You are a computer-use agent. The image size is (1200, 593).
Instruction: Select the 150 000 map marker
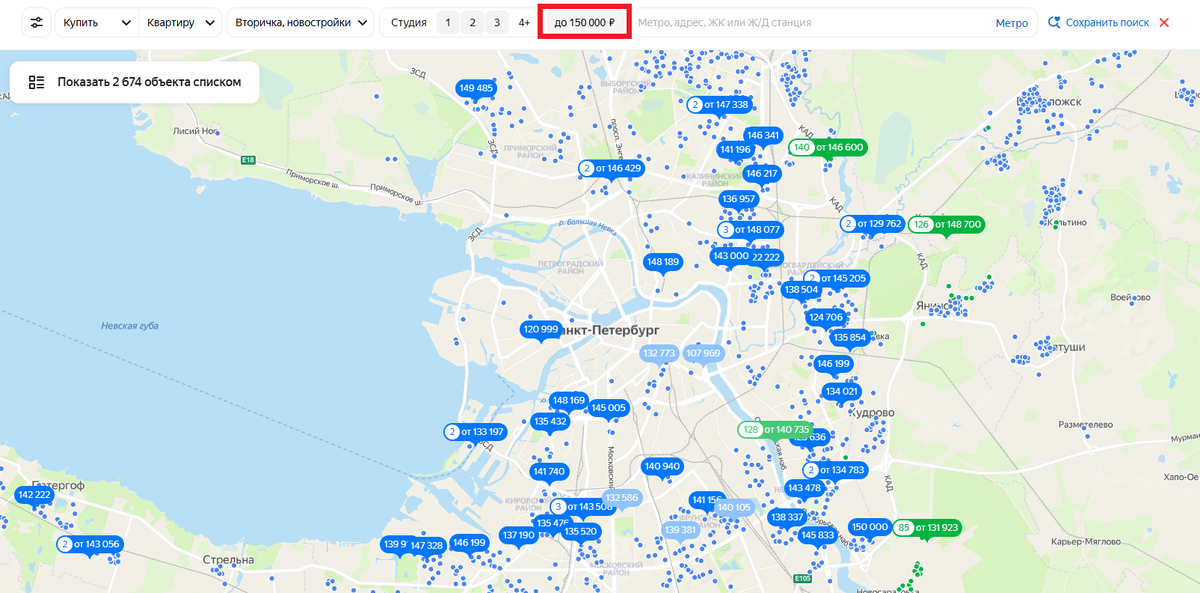869,527
